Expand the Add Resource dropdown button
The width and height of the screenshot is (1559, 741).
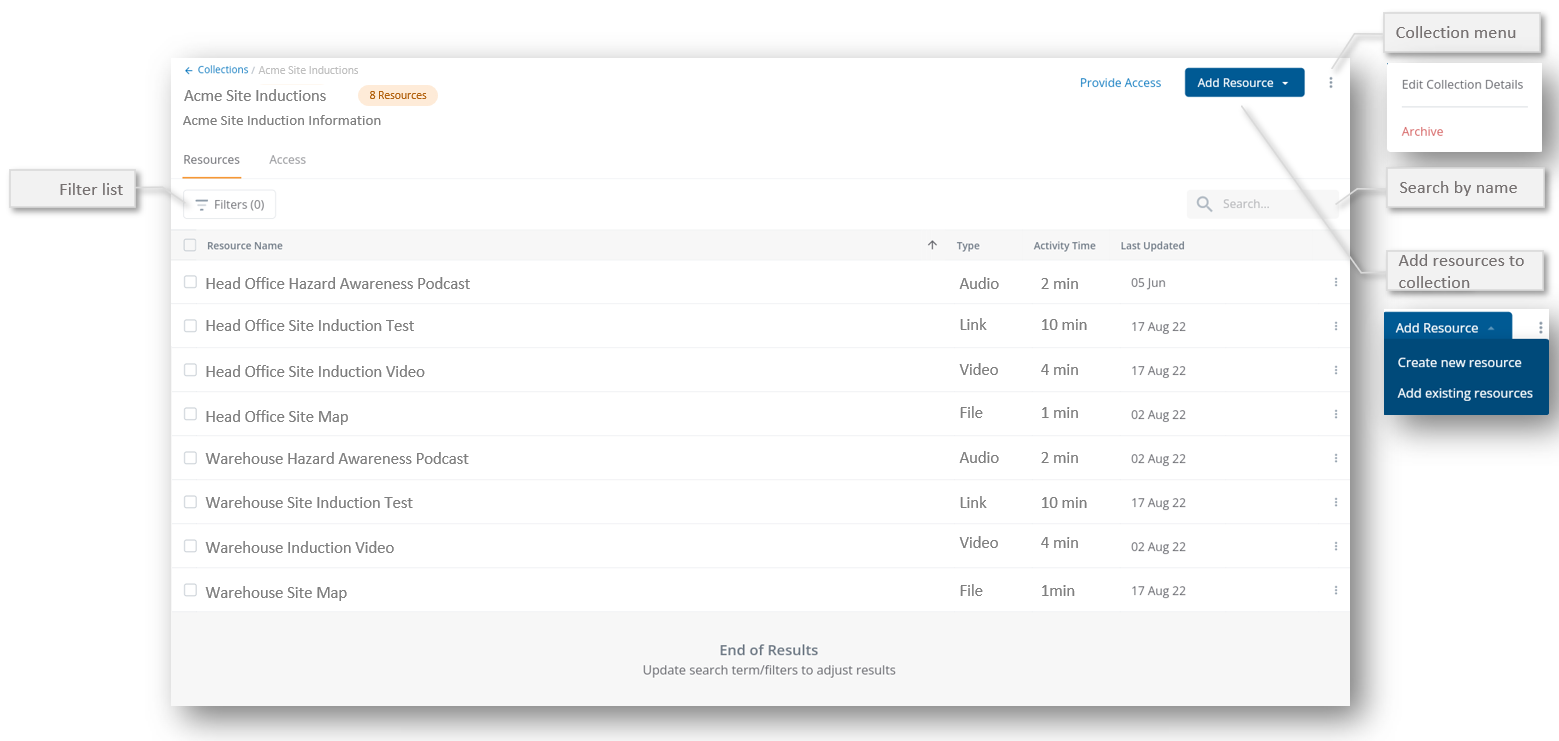pos(1244,83)
